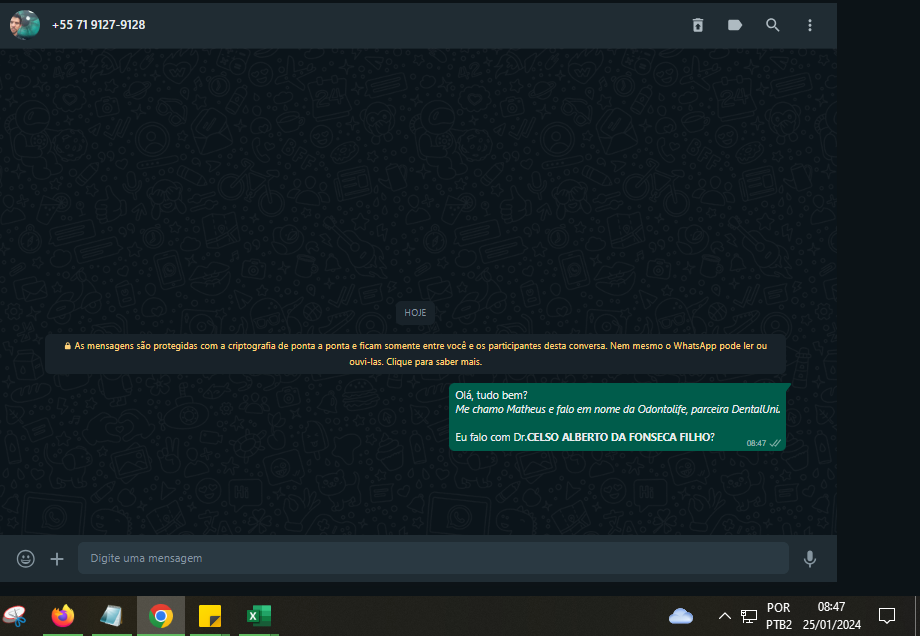Open Firefox from the taskbar
Viewport: 920px width, 636px height.
tap(63, 616)
